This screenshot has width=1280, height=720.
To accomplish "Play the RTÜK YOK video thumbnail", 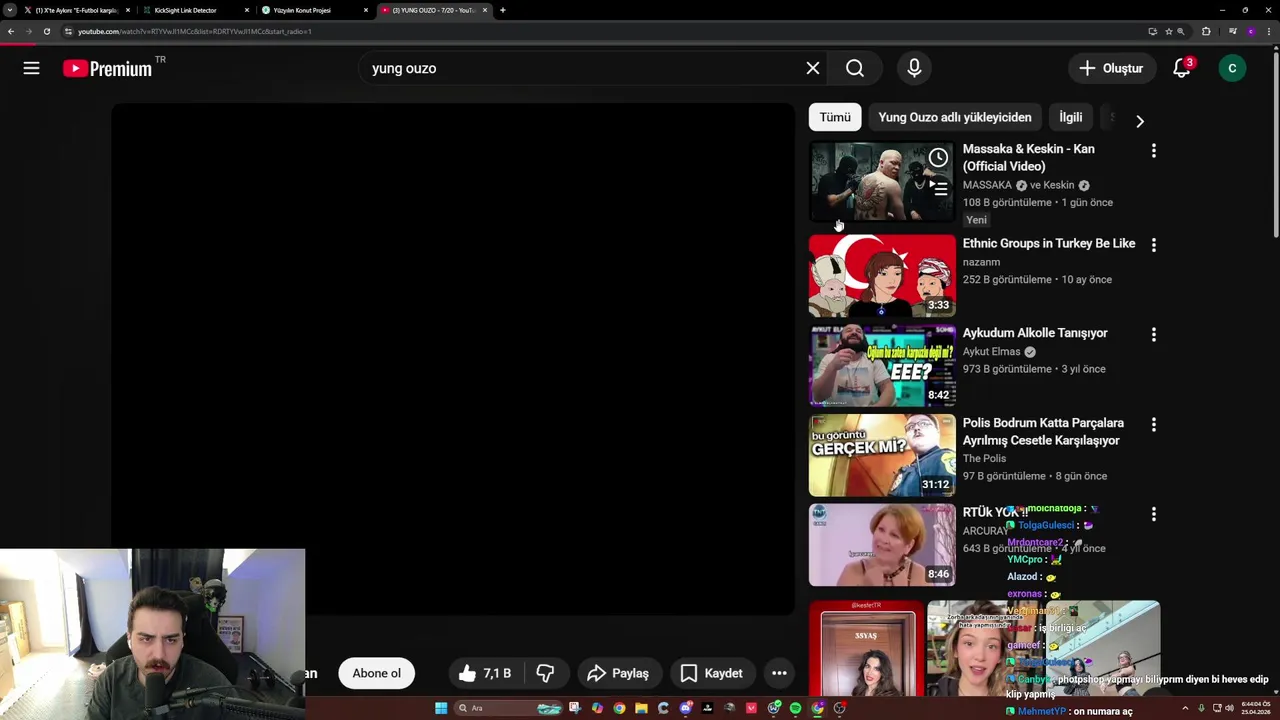I will click(x=882, y=545).
